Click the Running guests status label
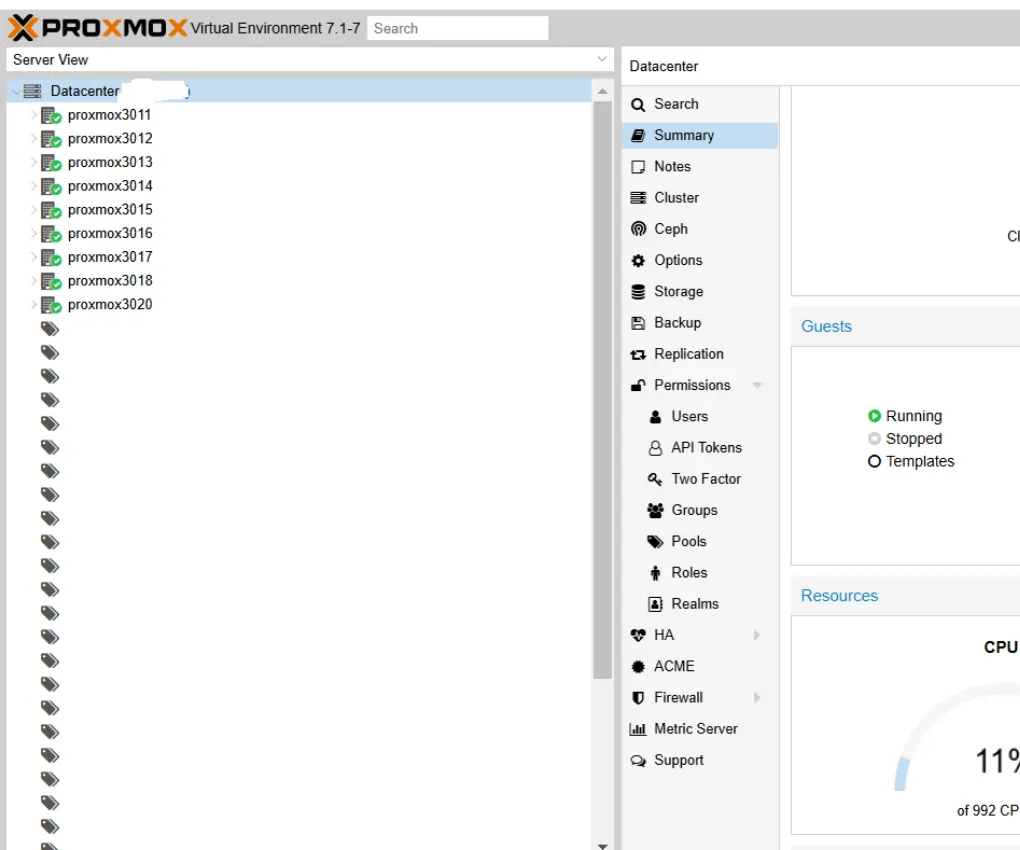The width and height of the screenshot is (1020, 850). click(913, 416)
